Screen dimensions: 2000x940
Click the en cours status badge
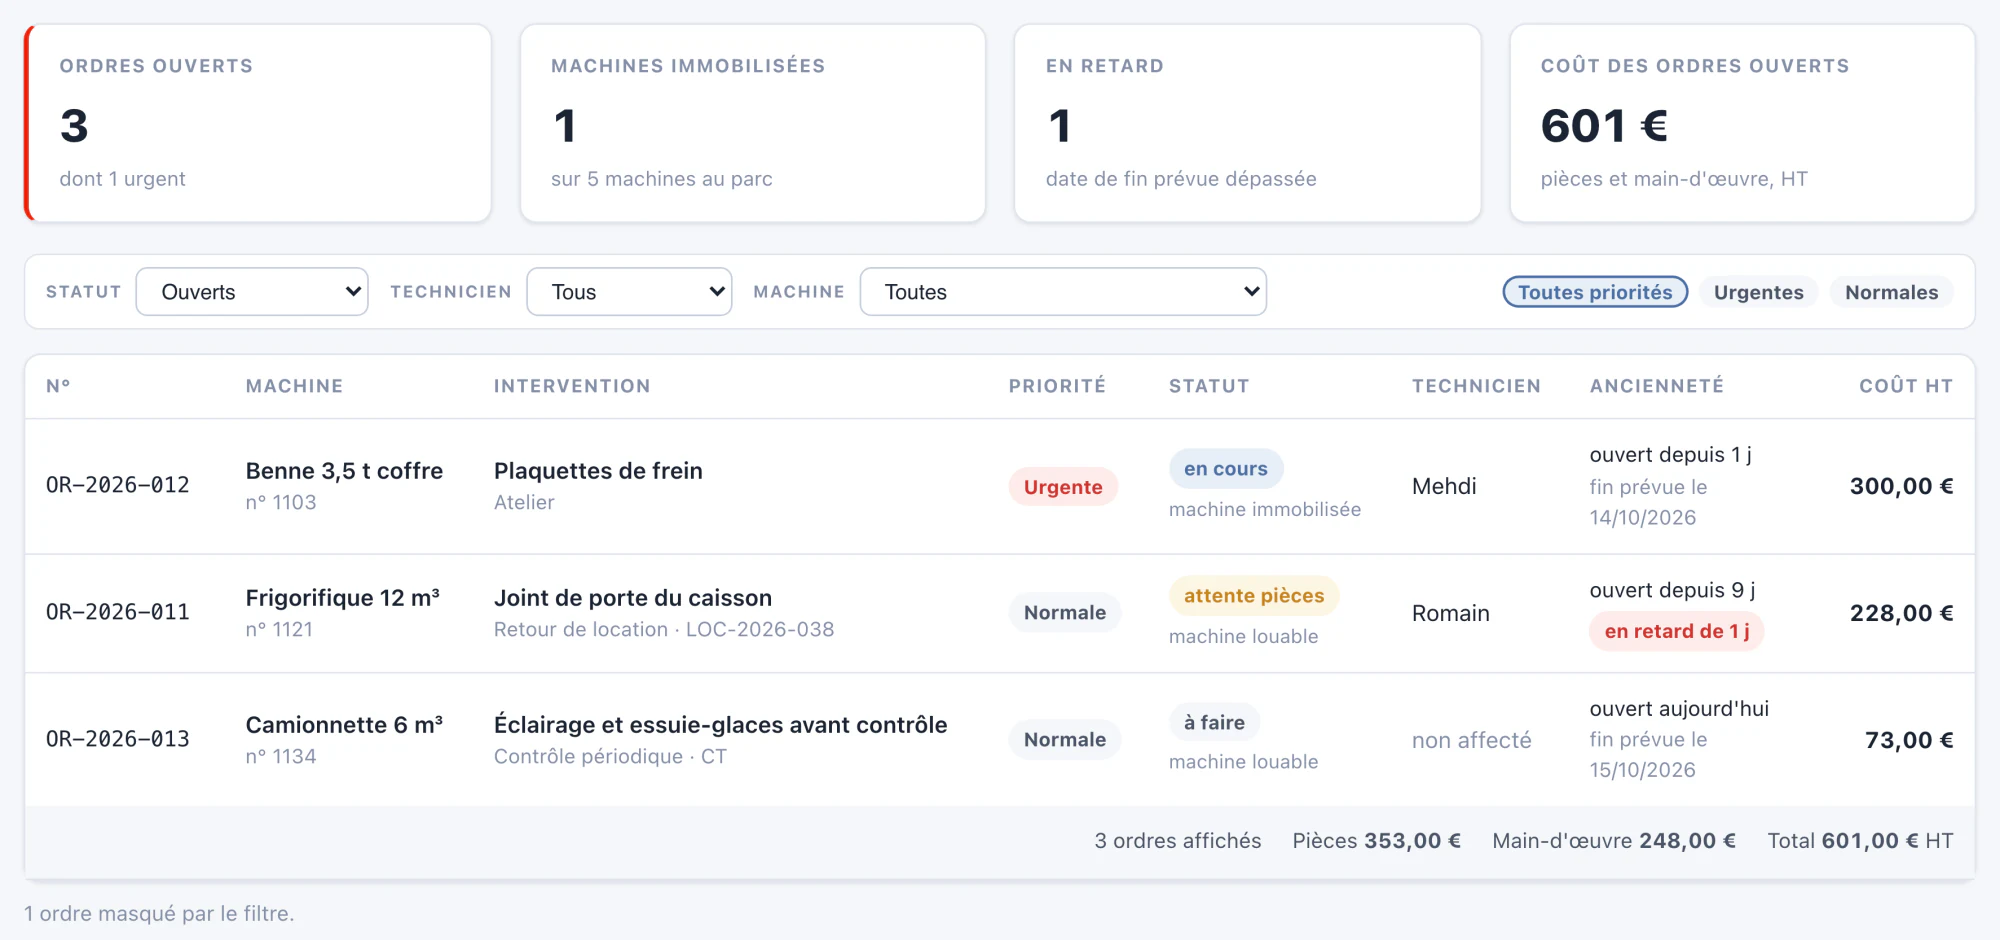(x=1226, y=469)
